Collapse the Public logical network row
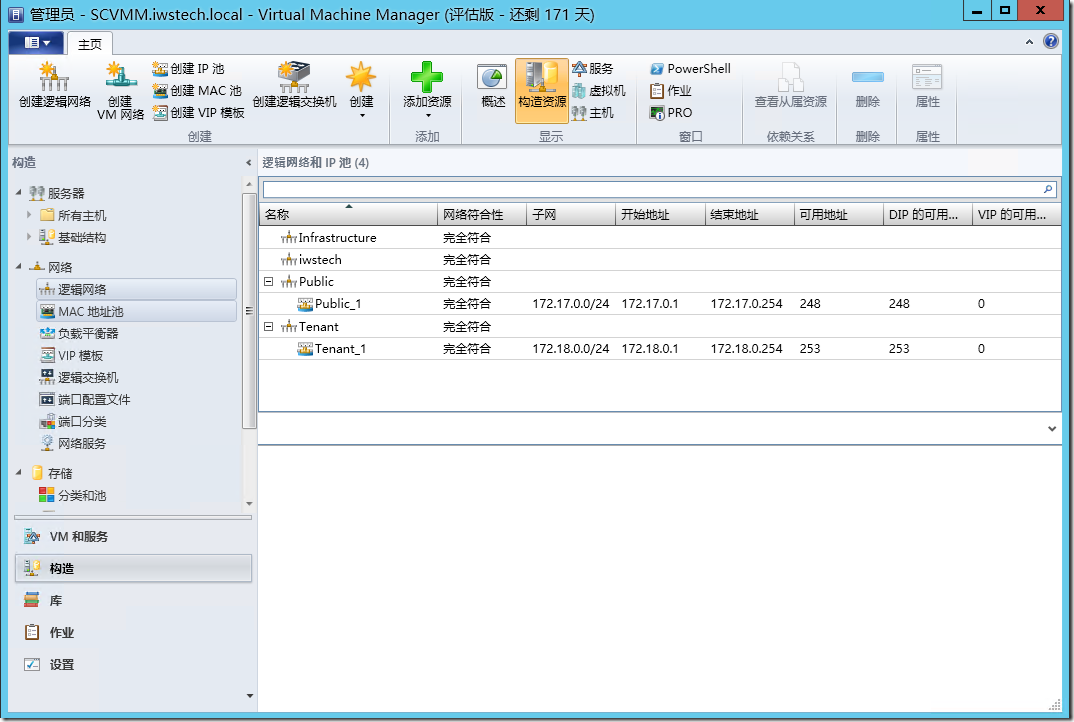Image resolution: width=1074 pixels, height=722 pixels. pos(268,282)
